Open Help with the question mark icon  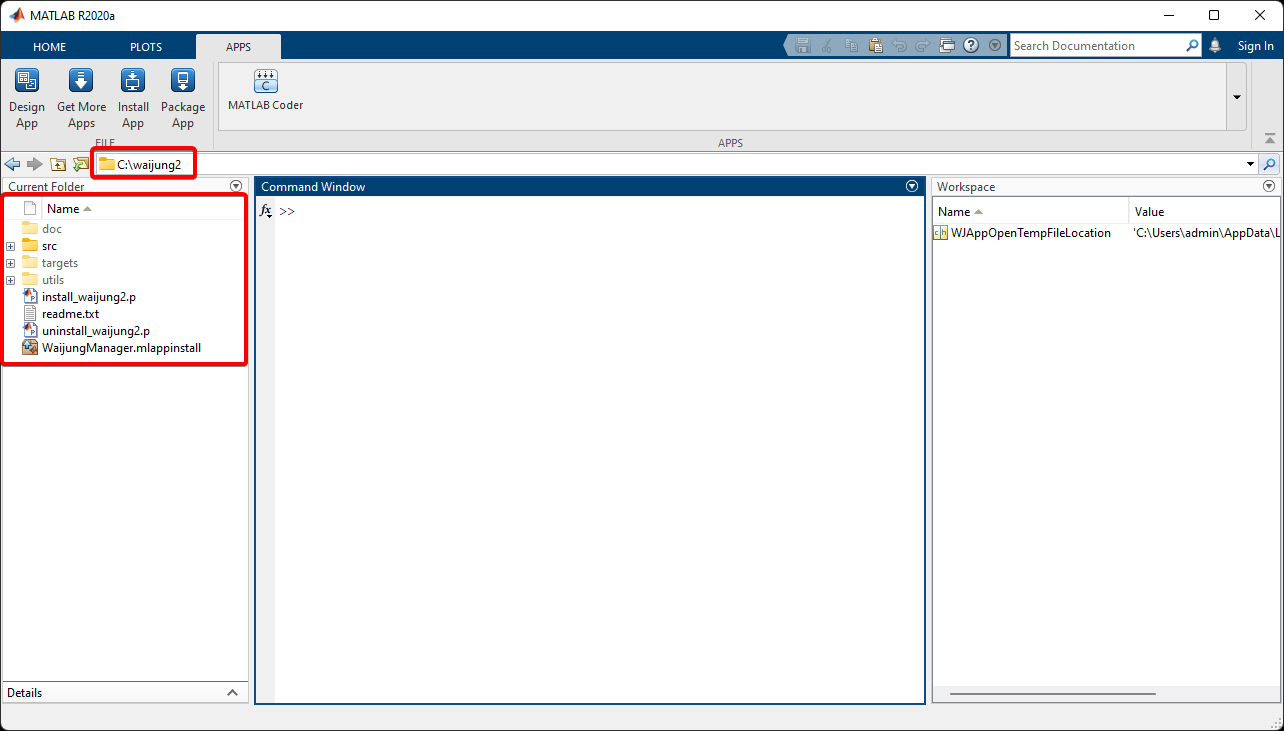(971, 45)
